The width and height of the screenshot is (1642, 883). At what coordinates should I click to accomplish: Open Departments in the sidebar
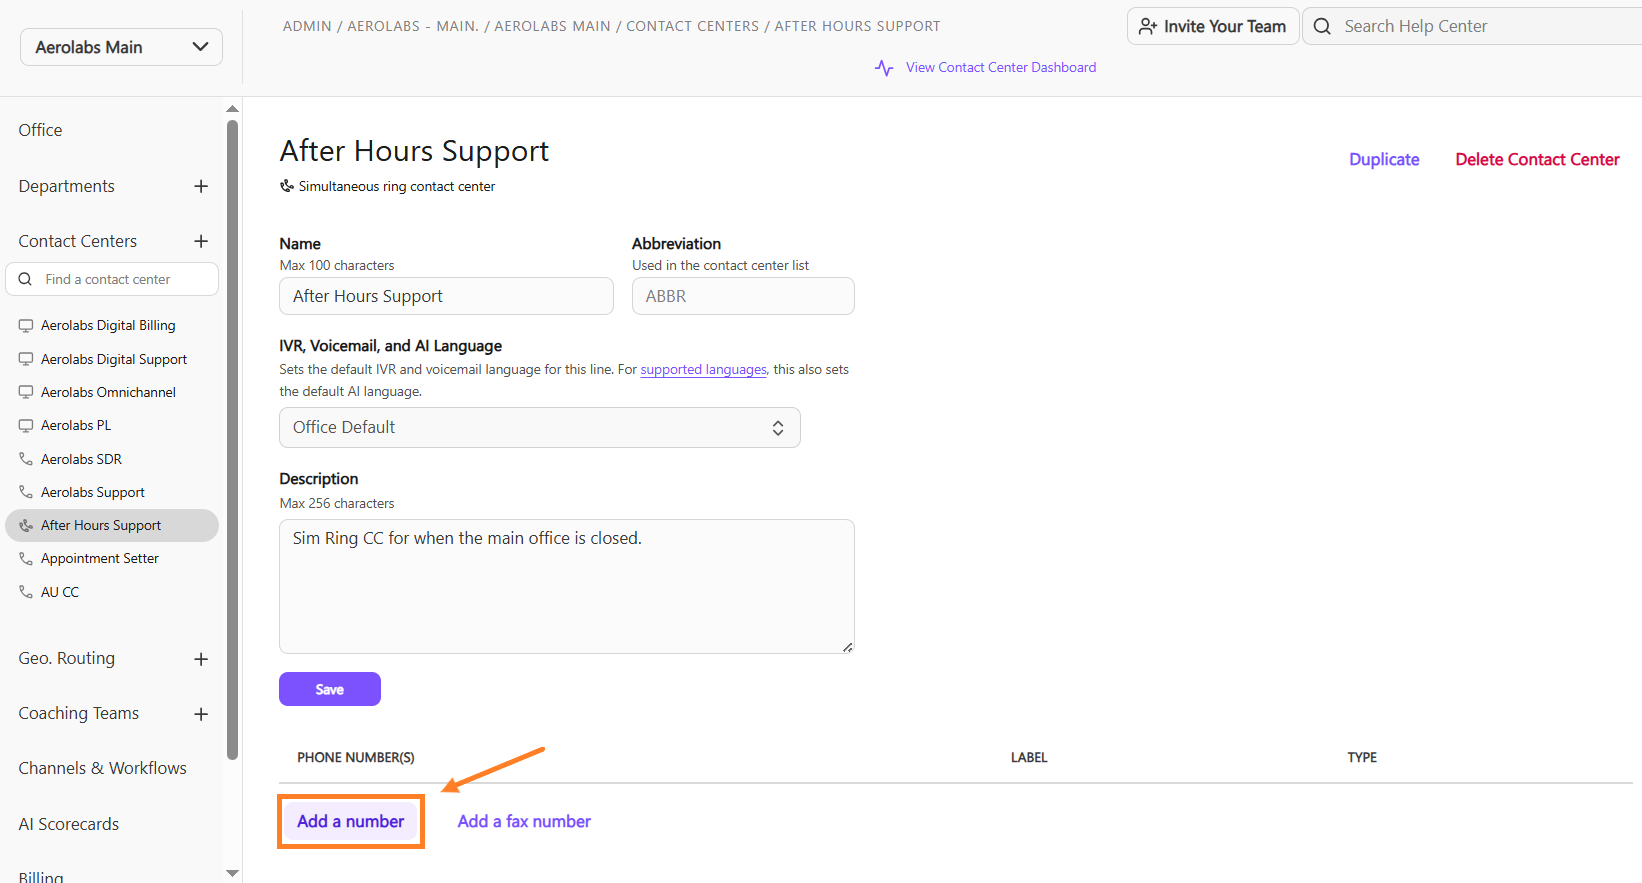[66, 186]
